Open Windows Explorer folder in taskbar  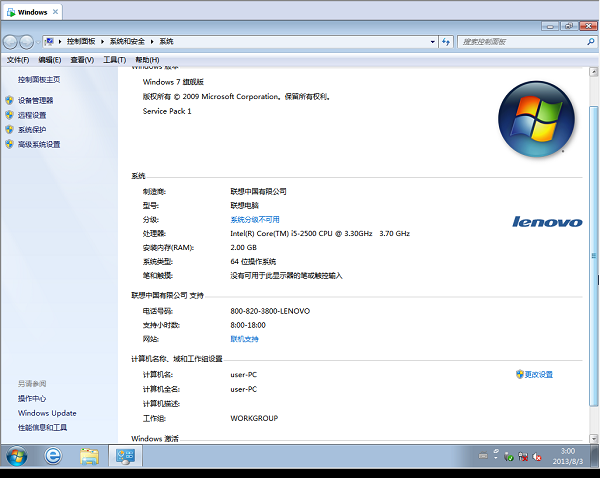pyautogui.click(x=89, y=456)
